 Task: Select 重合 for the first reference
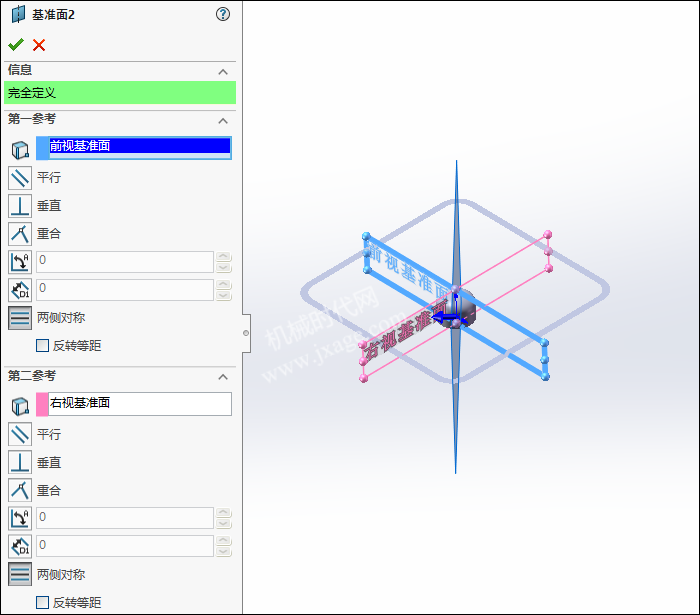20,234
